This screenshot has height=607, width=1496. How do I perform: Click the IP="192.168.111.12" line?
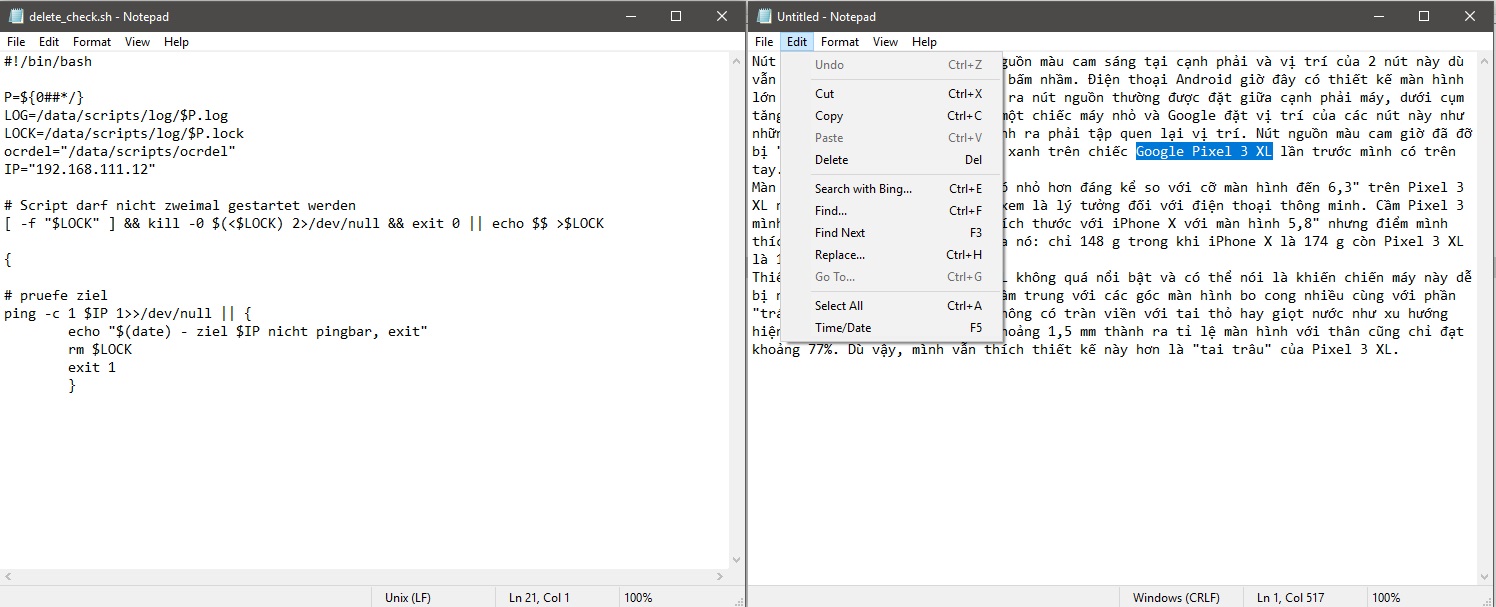tap(80, 170)
